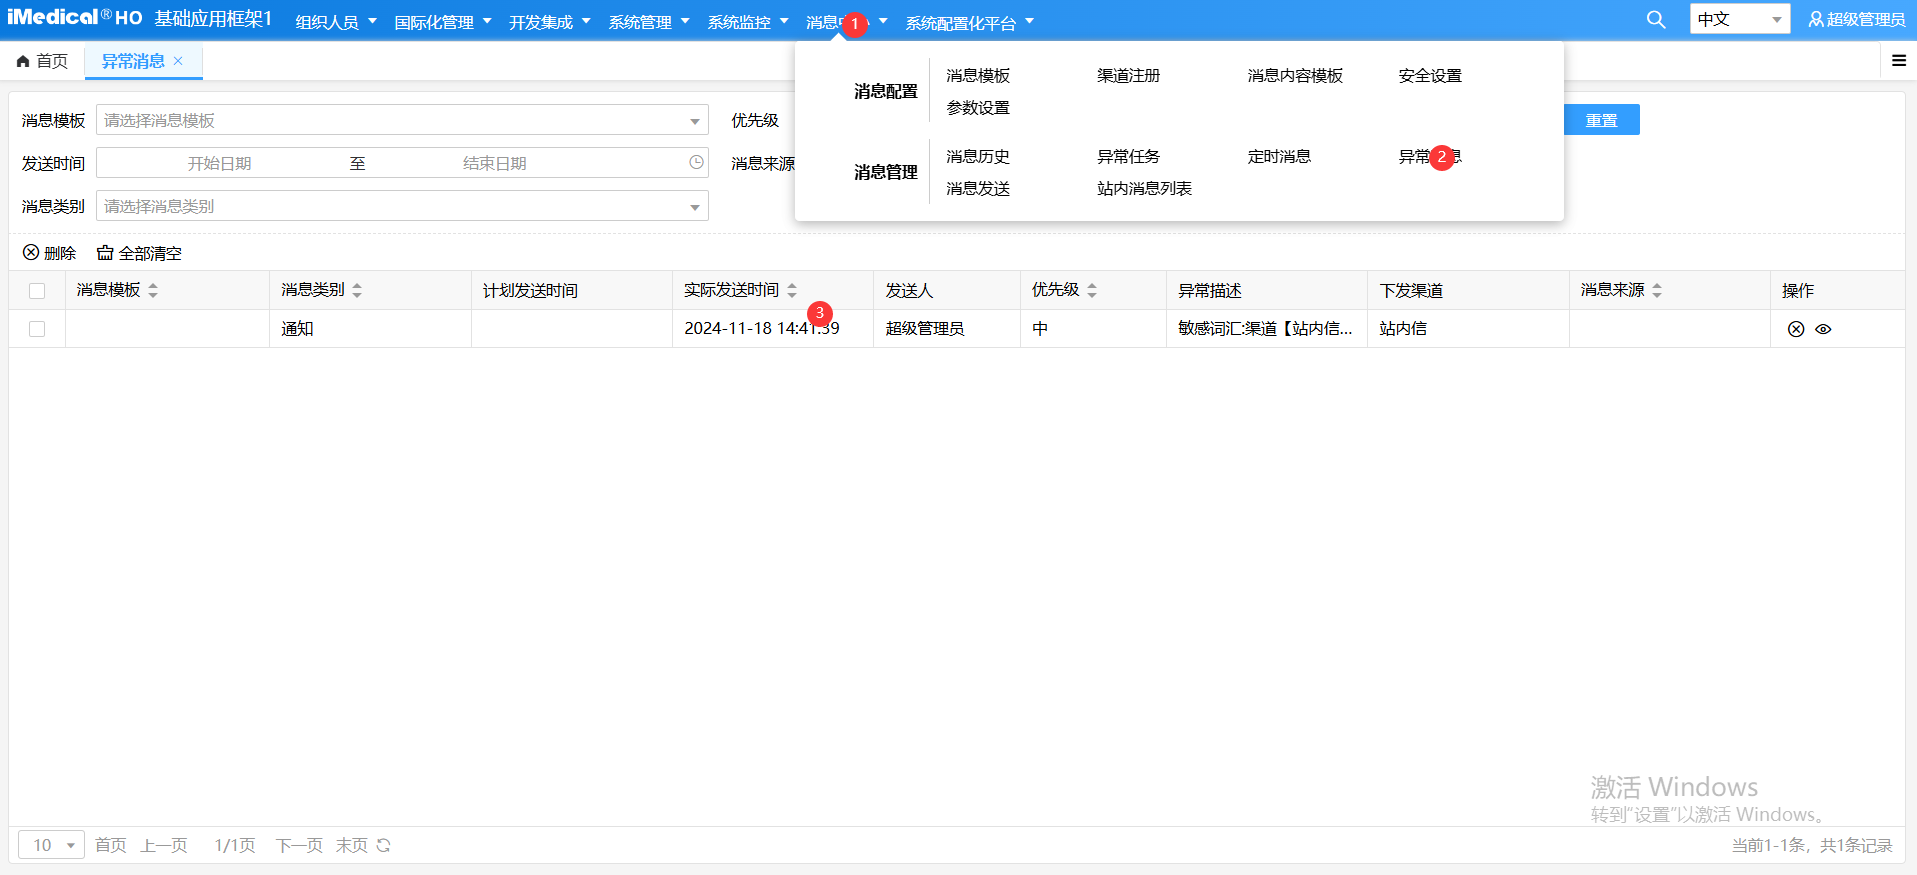
Task: Check the checkbox of the 通知 row
Action: [x=37, y=329]
